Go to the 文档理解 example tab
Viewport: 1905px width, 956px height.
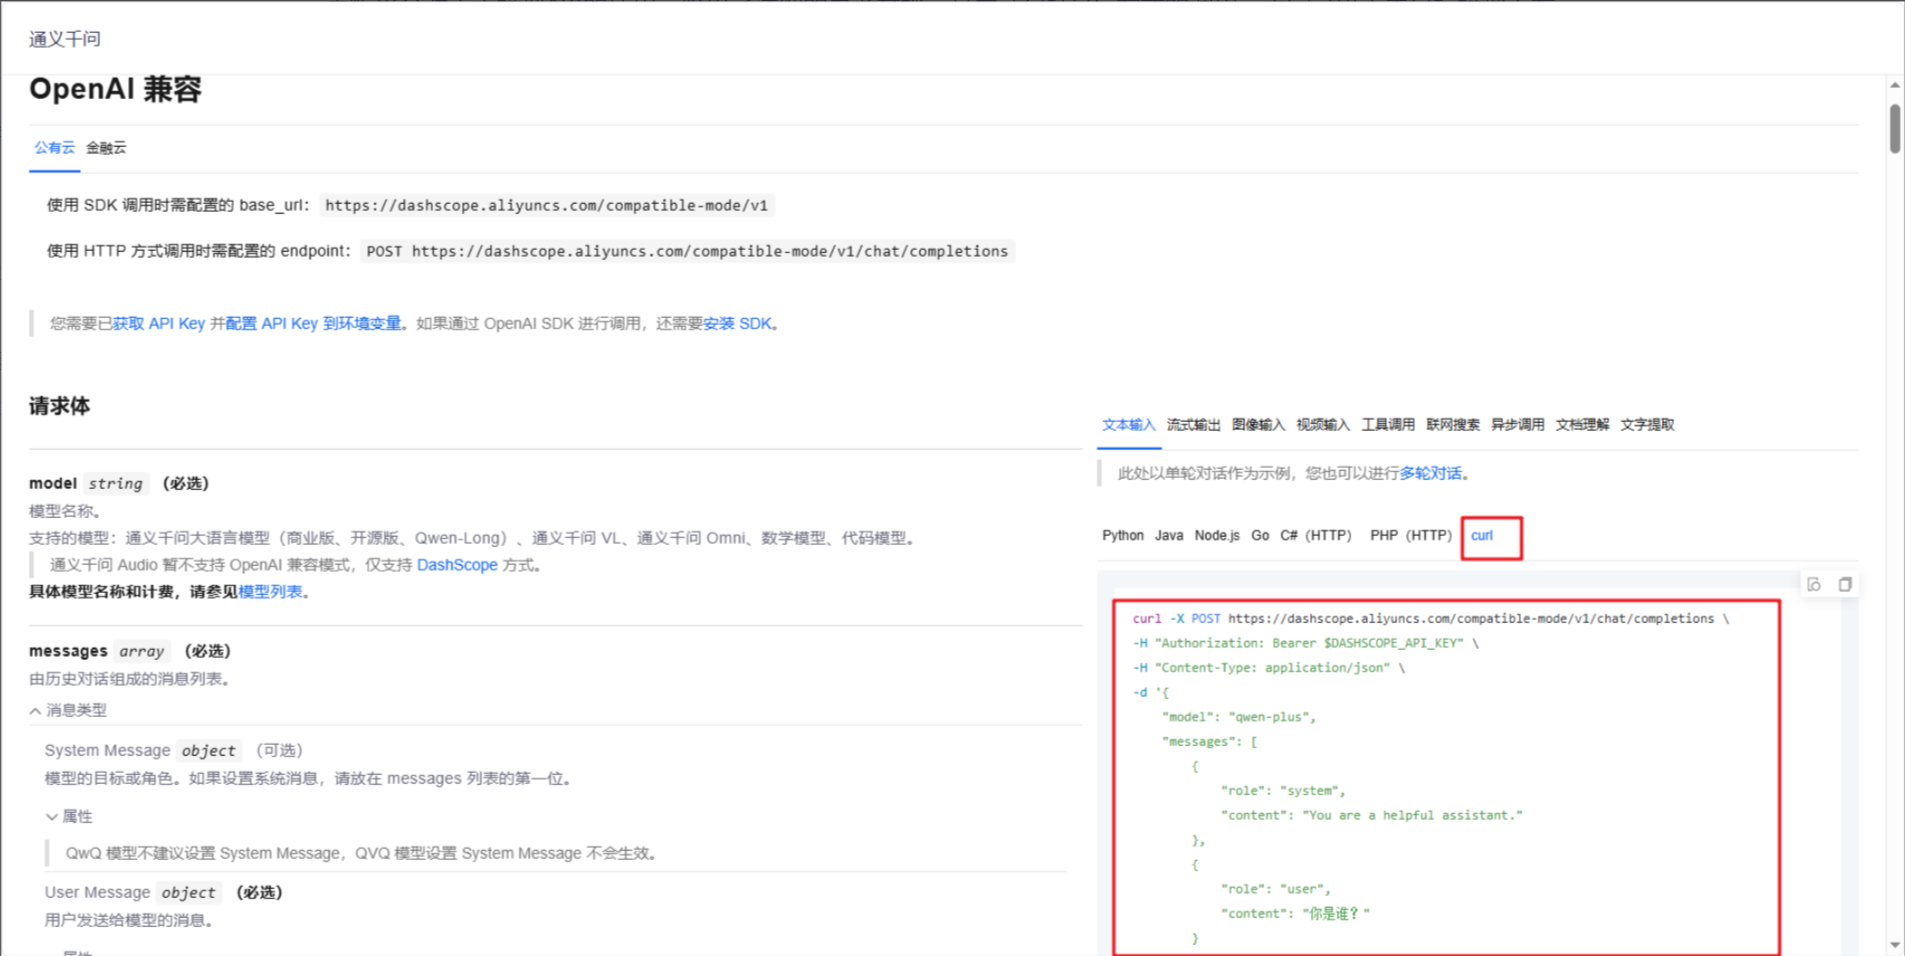click(1582, 425)
